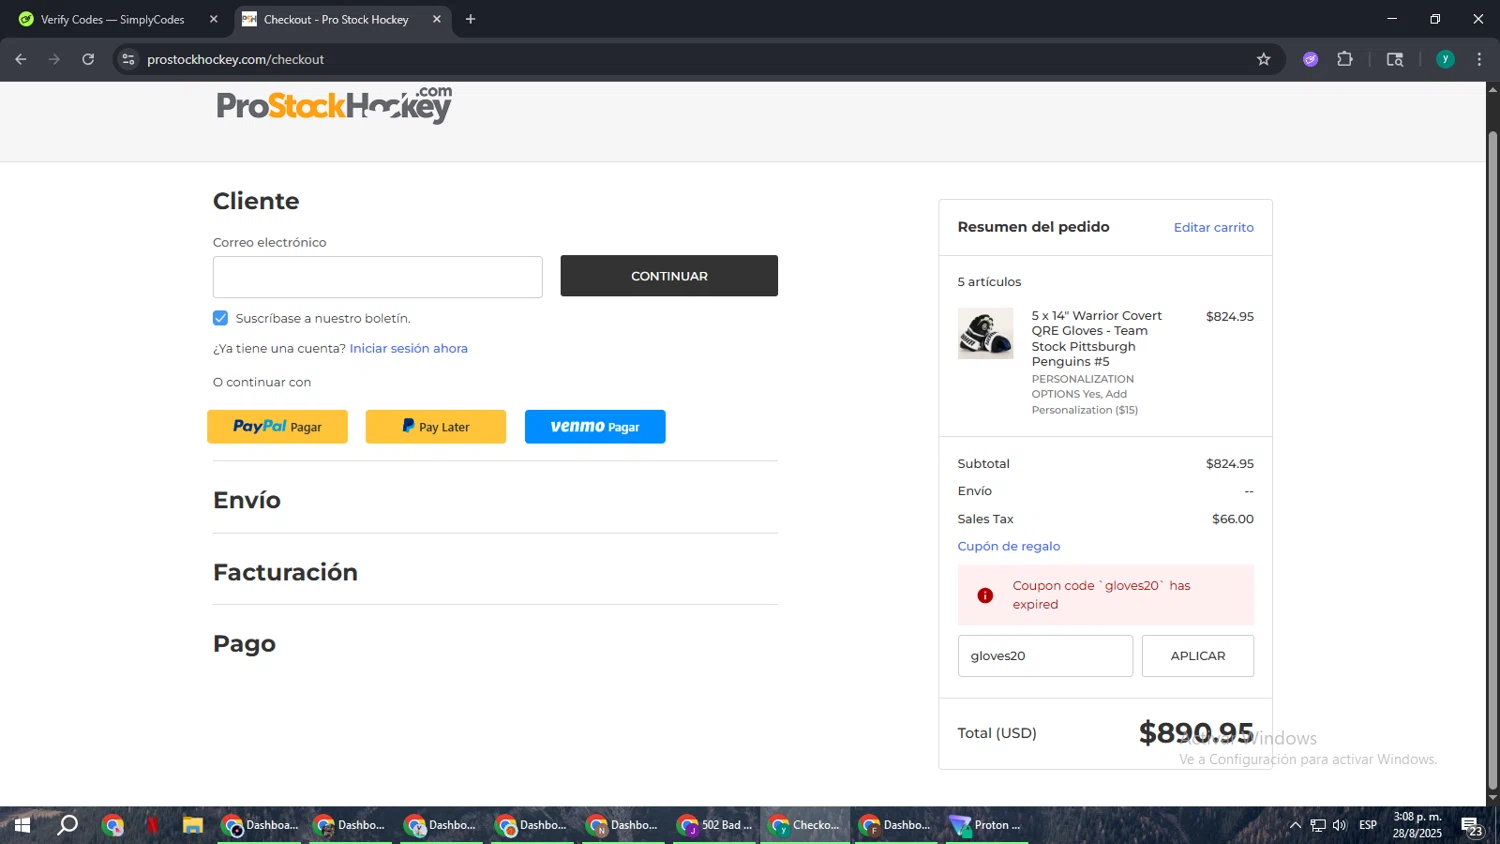This screenshot has width=1500, height=844.
Task: Open the Chrome sidebar search icon
Action: [1395, 59]
